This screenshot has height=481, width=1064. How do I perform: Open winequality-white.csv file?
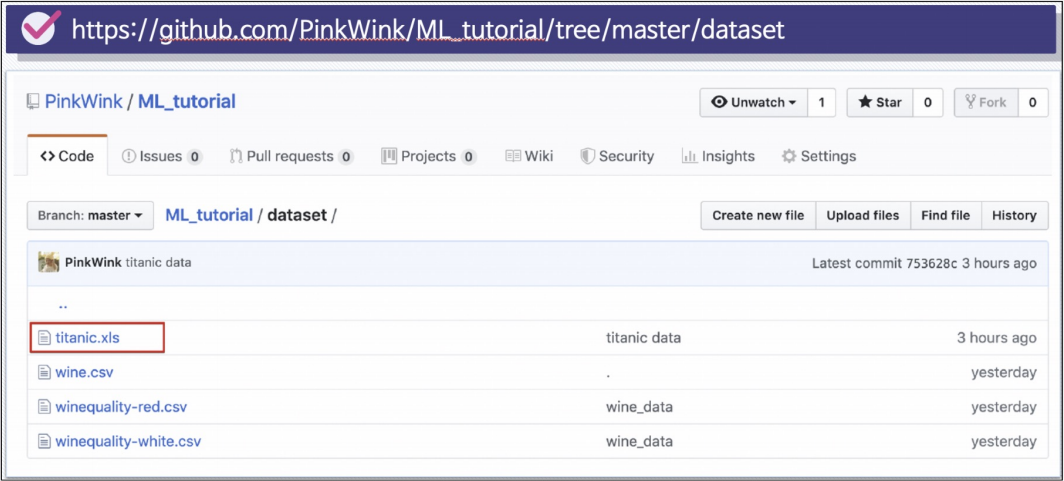click(x=128, y=442)
